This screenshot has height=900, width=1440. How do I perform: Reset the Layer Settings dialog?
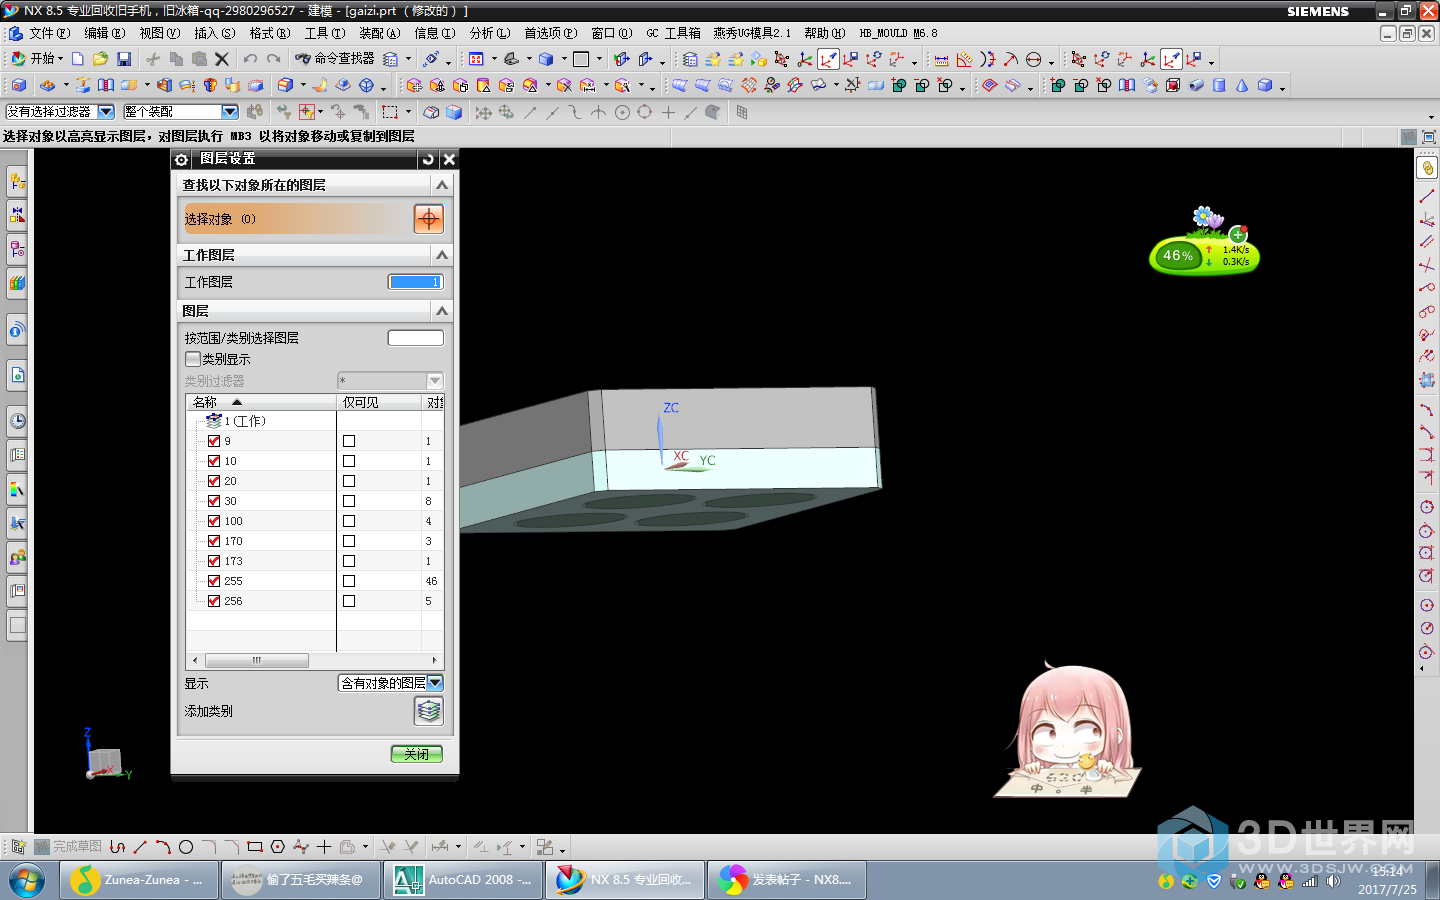(x=428, y=159)
